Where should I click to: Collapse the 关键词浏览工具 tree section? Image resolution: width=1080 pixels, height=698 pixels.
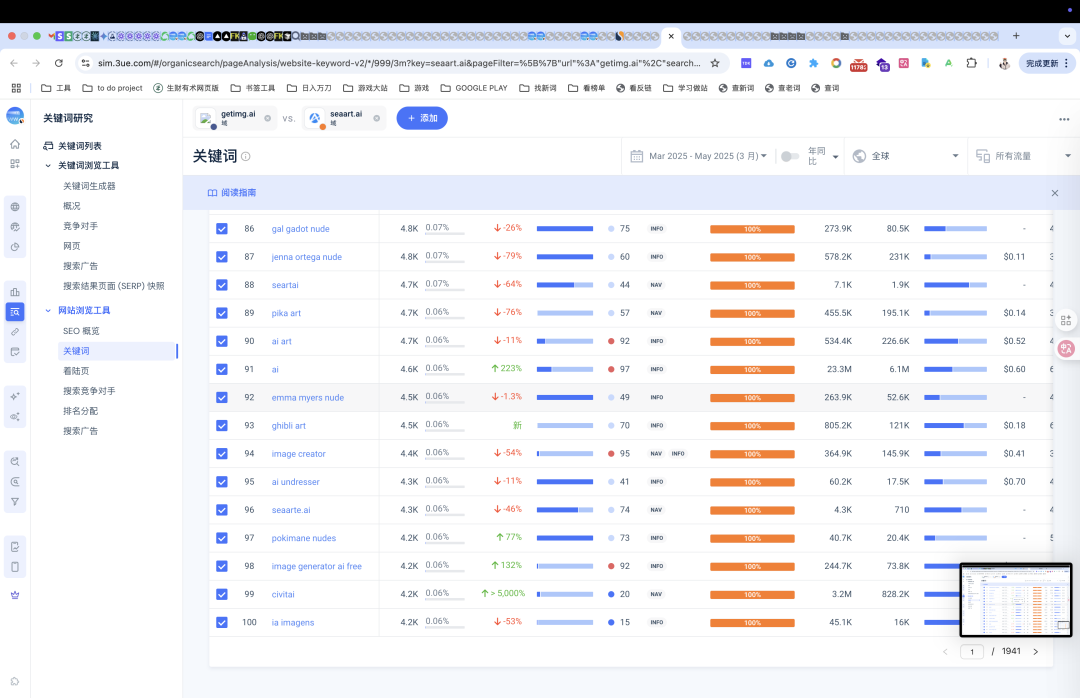[48, 165]
